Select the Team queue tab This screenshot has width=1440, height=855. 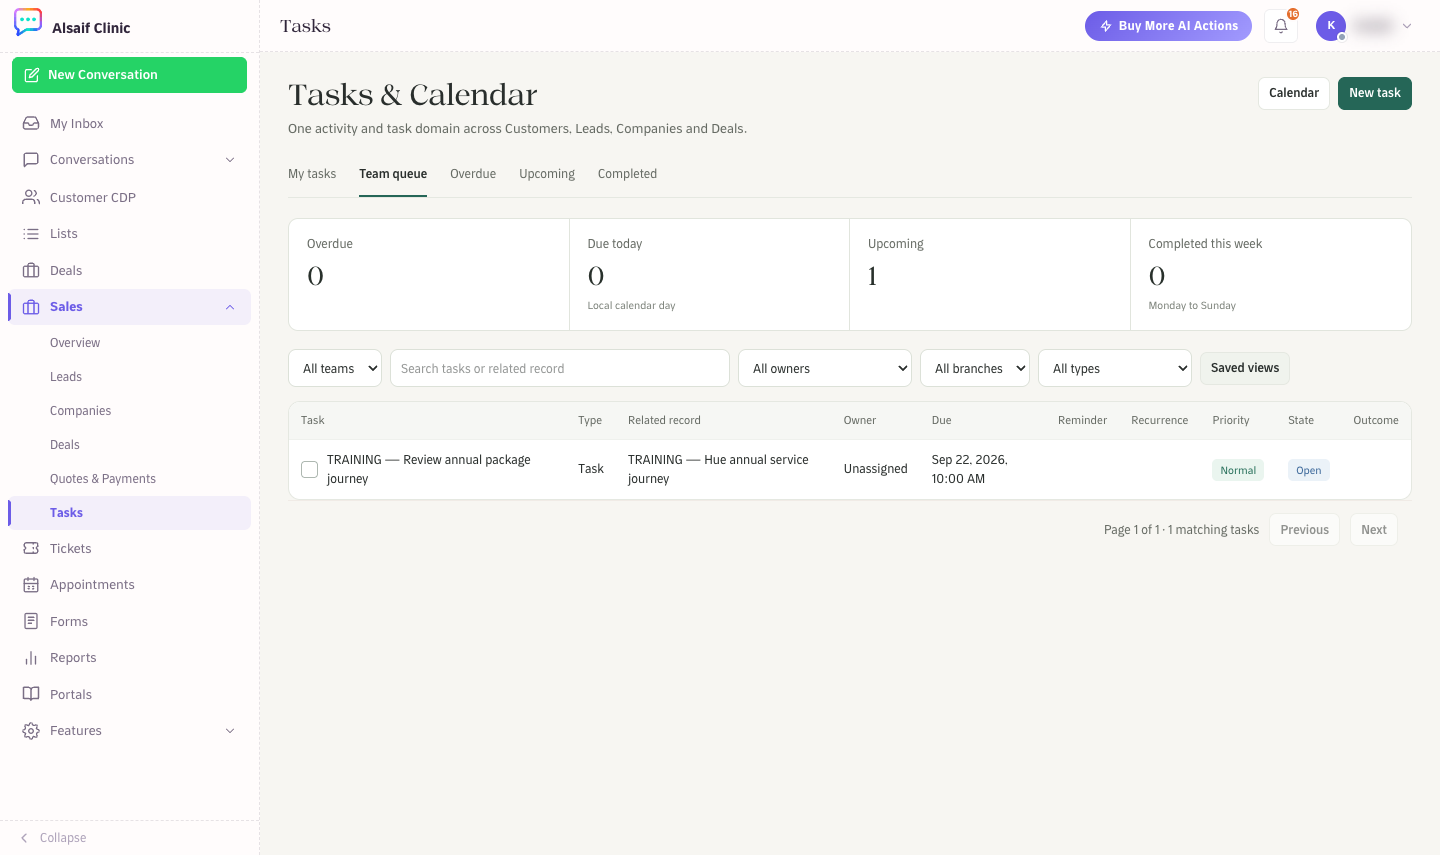click(x=393, y=174)
